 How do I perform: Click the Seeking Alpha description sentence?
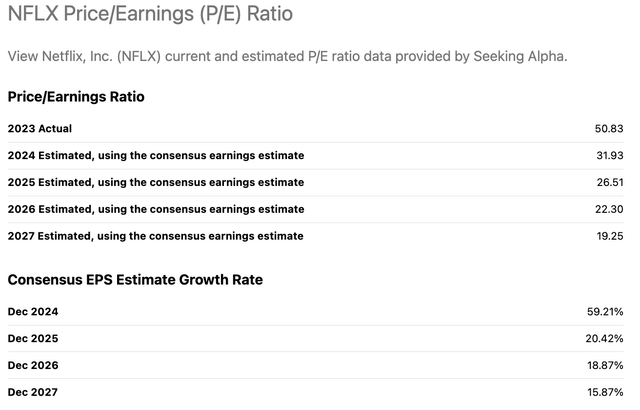coord(287,56)
